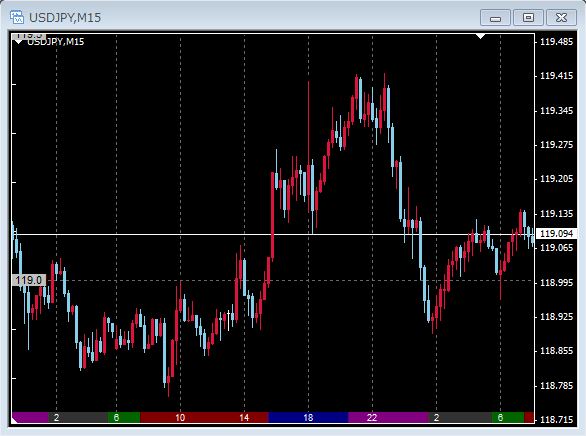The height and width of the screenshot is (436, 586).
Task: Close the USDJPY,M15 chart window
Action: (x=561, y=18)
